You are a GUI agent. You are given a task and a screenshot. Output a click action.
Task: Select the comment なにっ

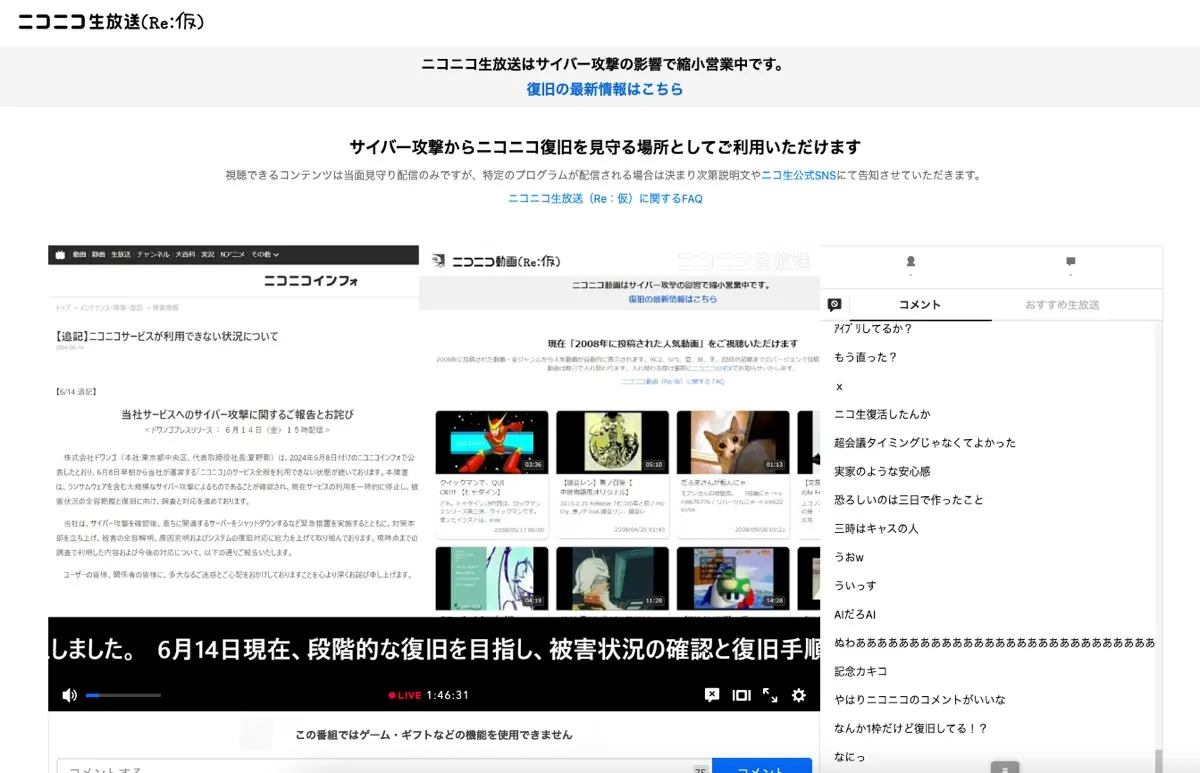(x=850, y=757)
